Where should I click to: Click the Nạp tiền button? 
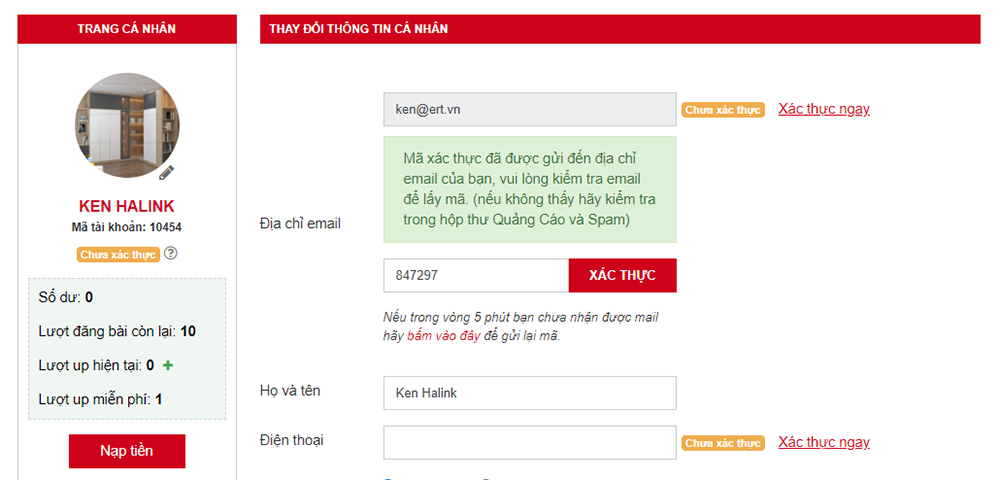click(x=127, y=451)
